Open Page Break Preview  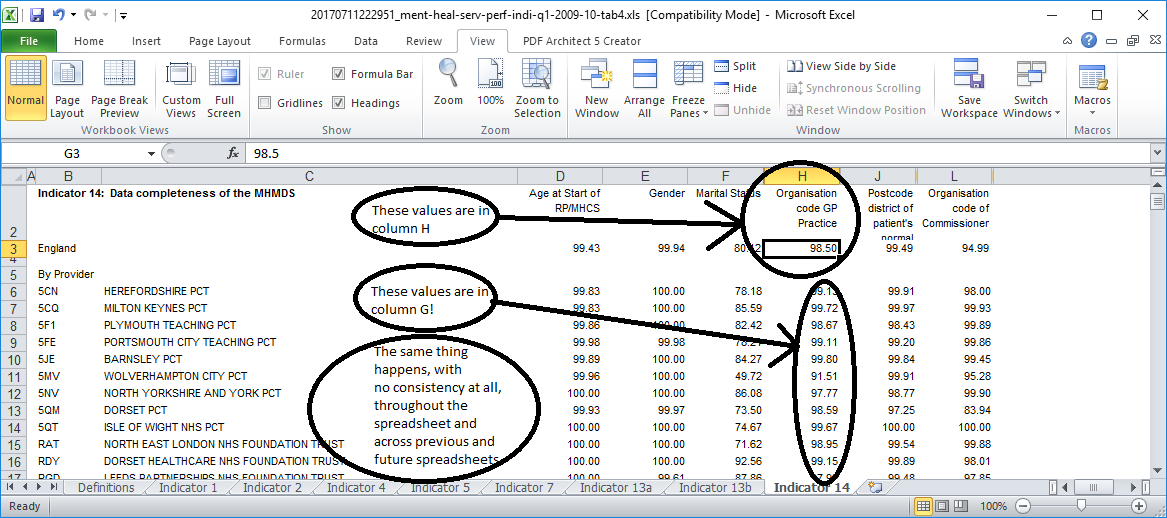[119, 88]
